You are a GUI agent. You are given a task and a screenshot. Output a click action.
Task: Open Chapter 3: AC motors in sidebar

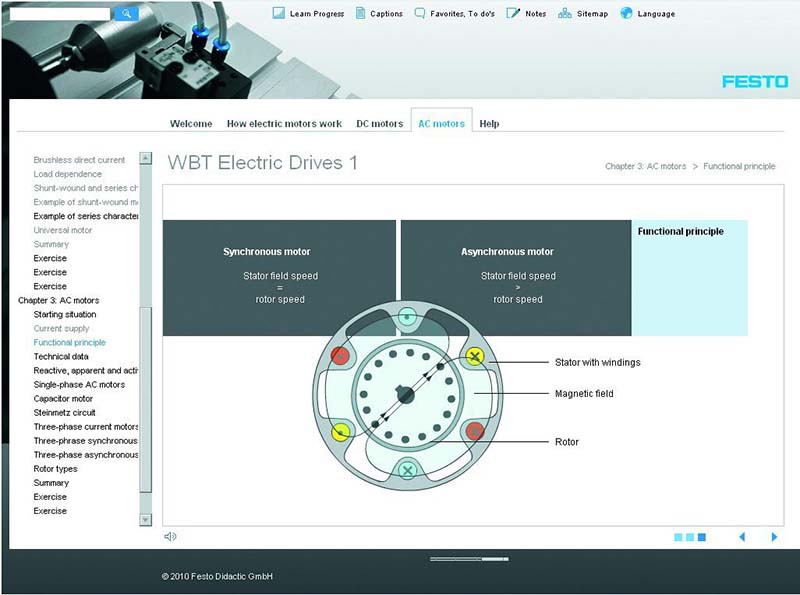pos(59,300)
